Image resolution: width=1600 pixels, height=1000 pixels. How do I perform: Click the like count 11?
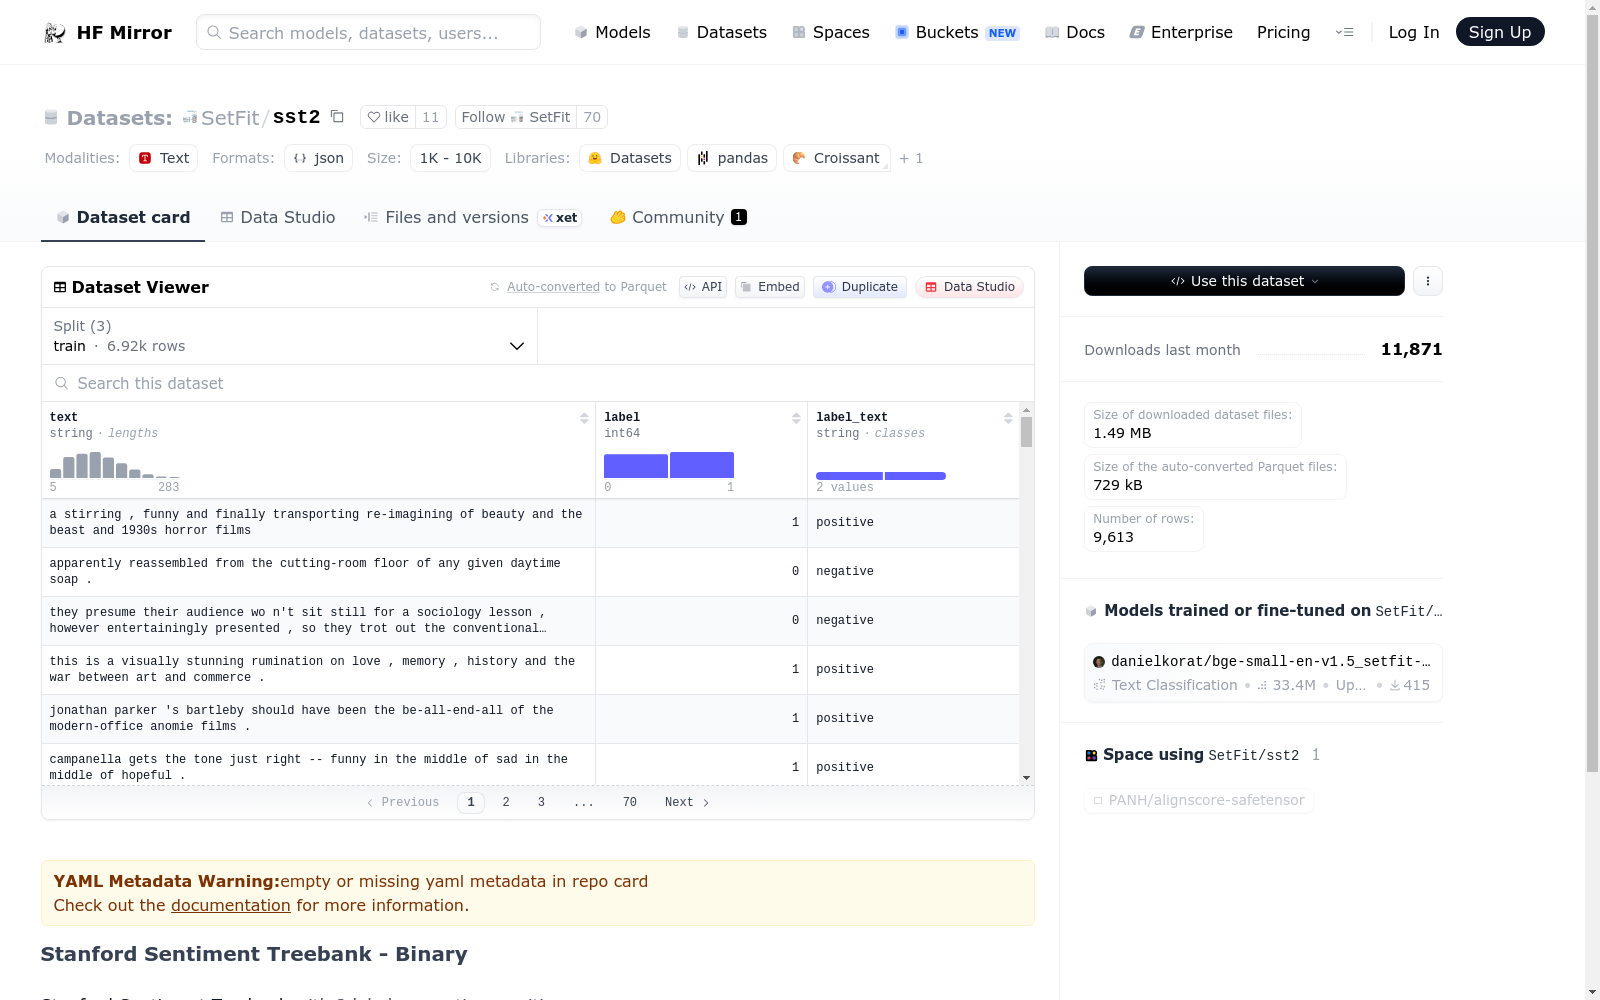pos(431,117)
